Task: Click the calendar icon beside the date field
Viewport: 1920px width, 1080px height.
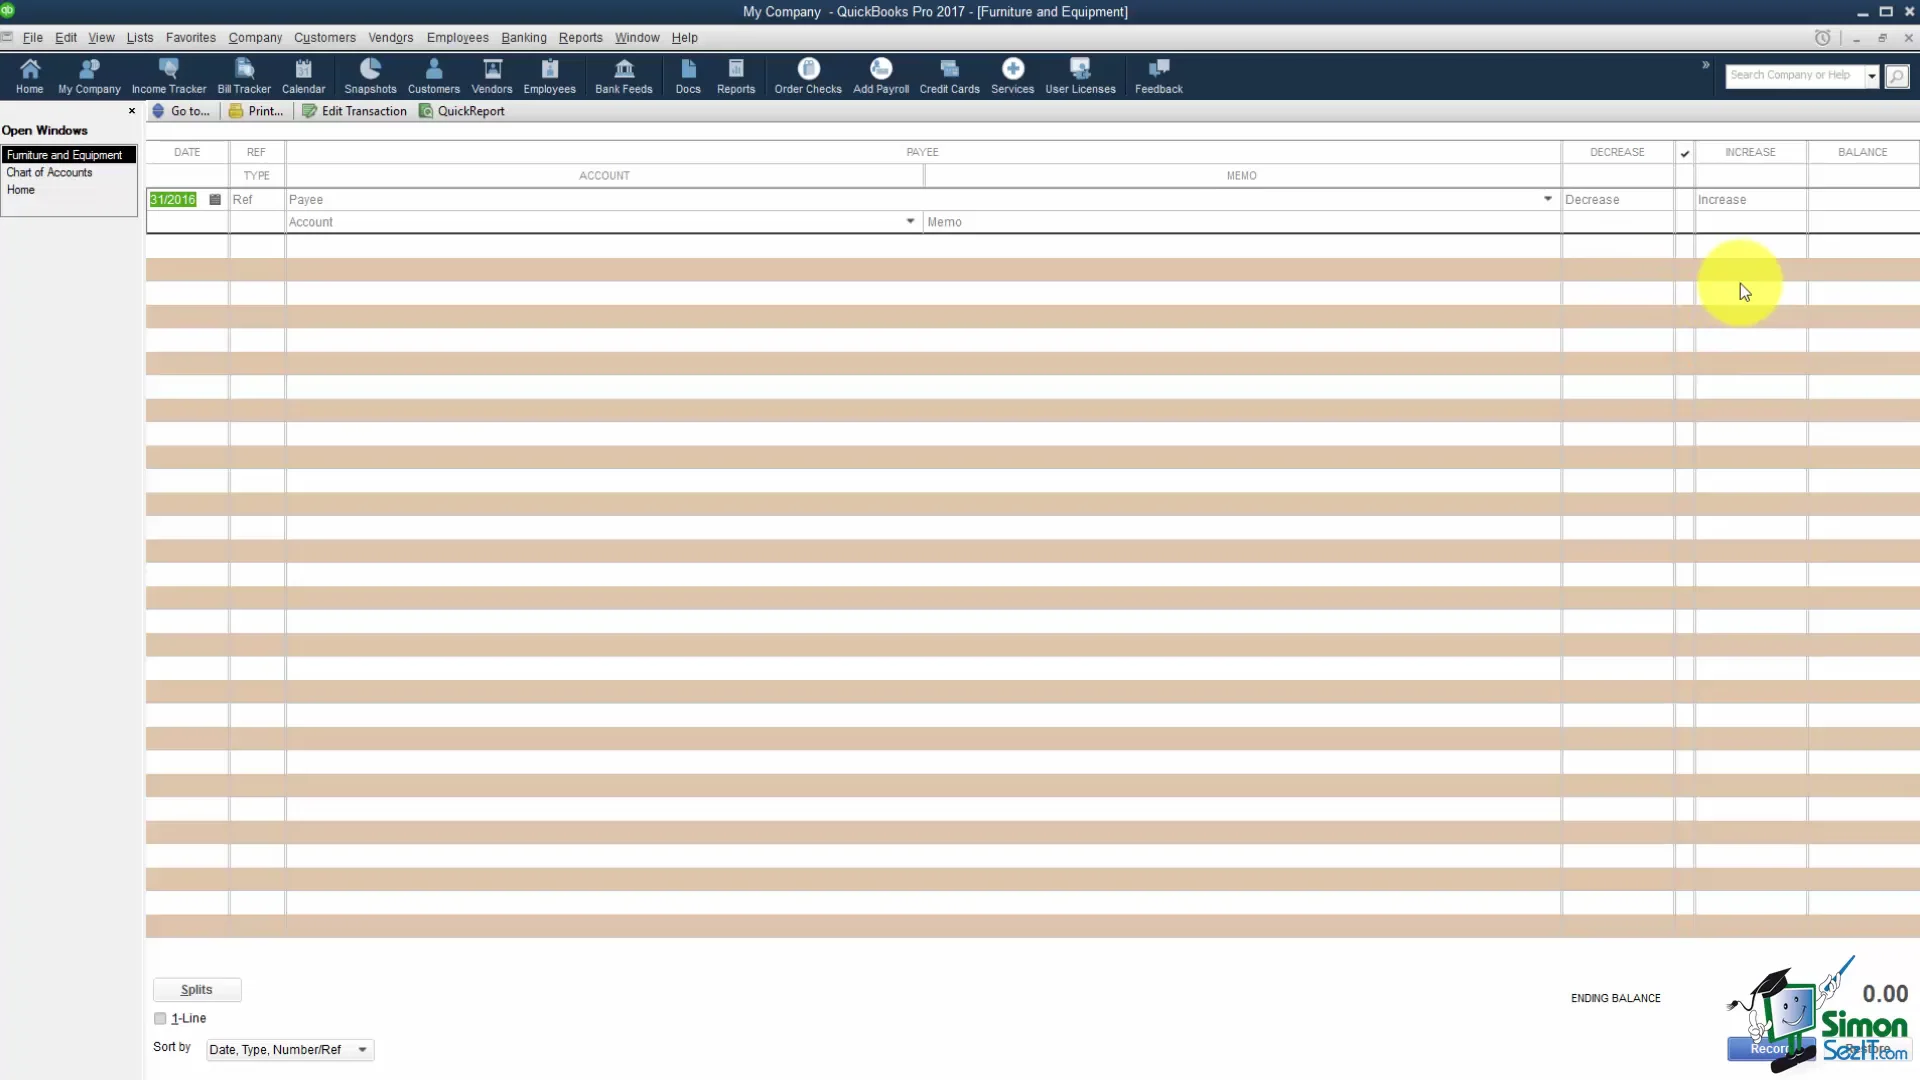Action: point(214,199)
